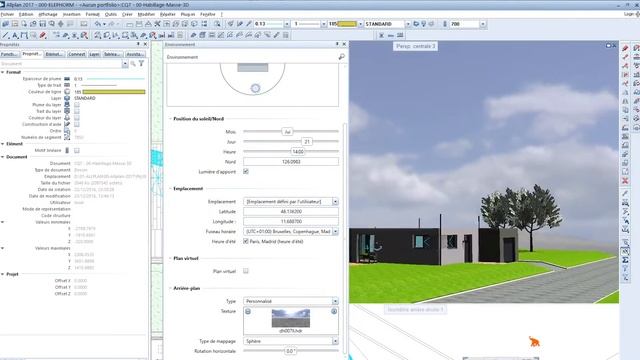Click the save disk icon in toolbar
This screenshot has height=360, width=640.
click(42, 24)
